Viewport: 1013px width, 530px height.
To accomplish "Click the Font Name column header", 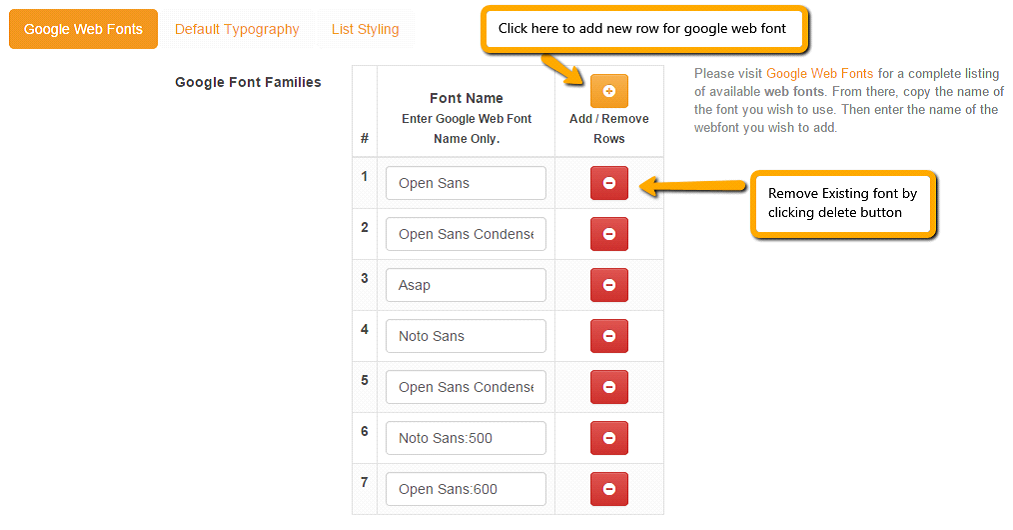I will 466,98.
